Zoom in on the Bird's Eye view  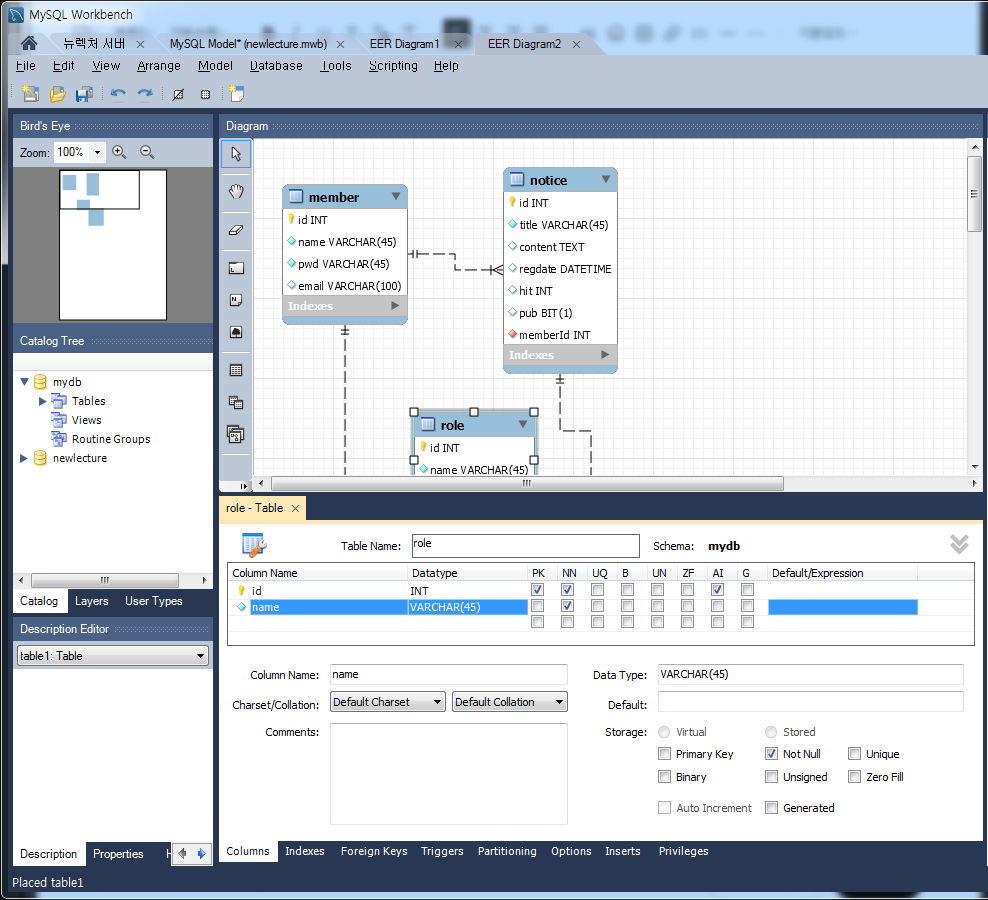[119, 152]
